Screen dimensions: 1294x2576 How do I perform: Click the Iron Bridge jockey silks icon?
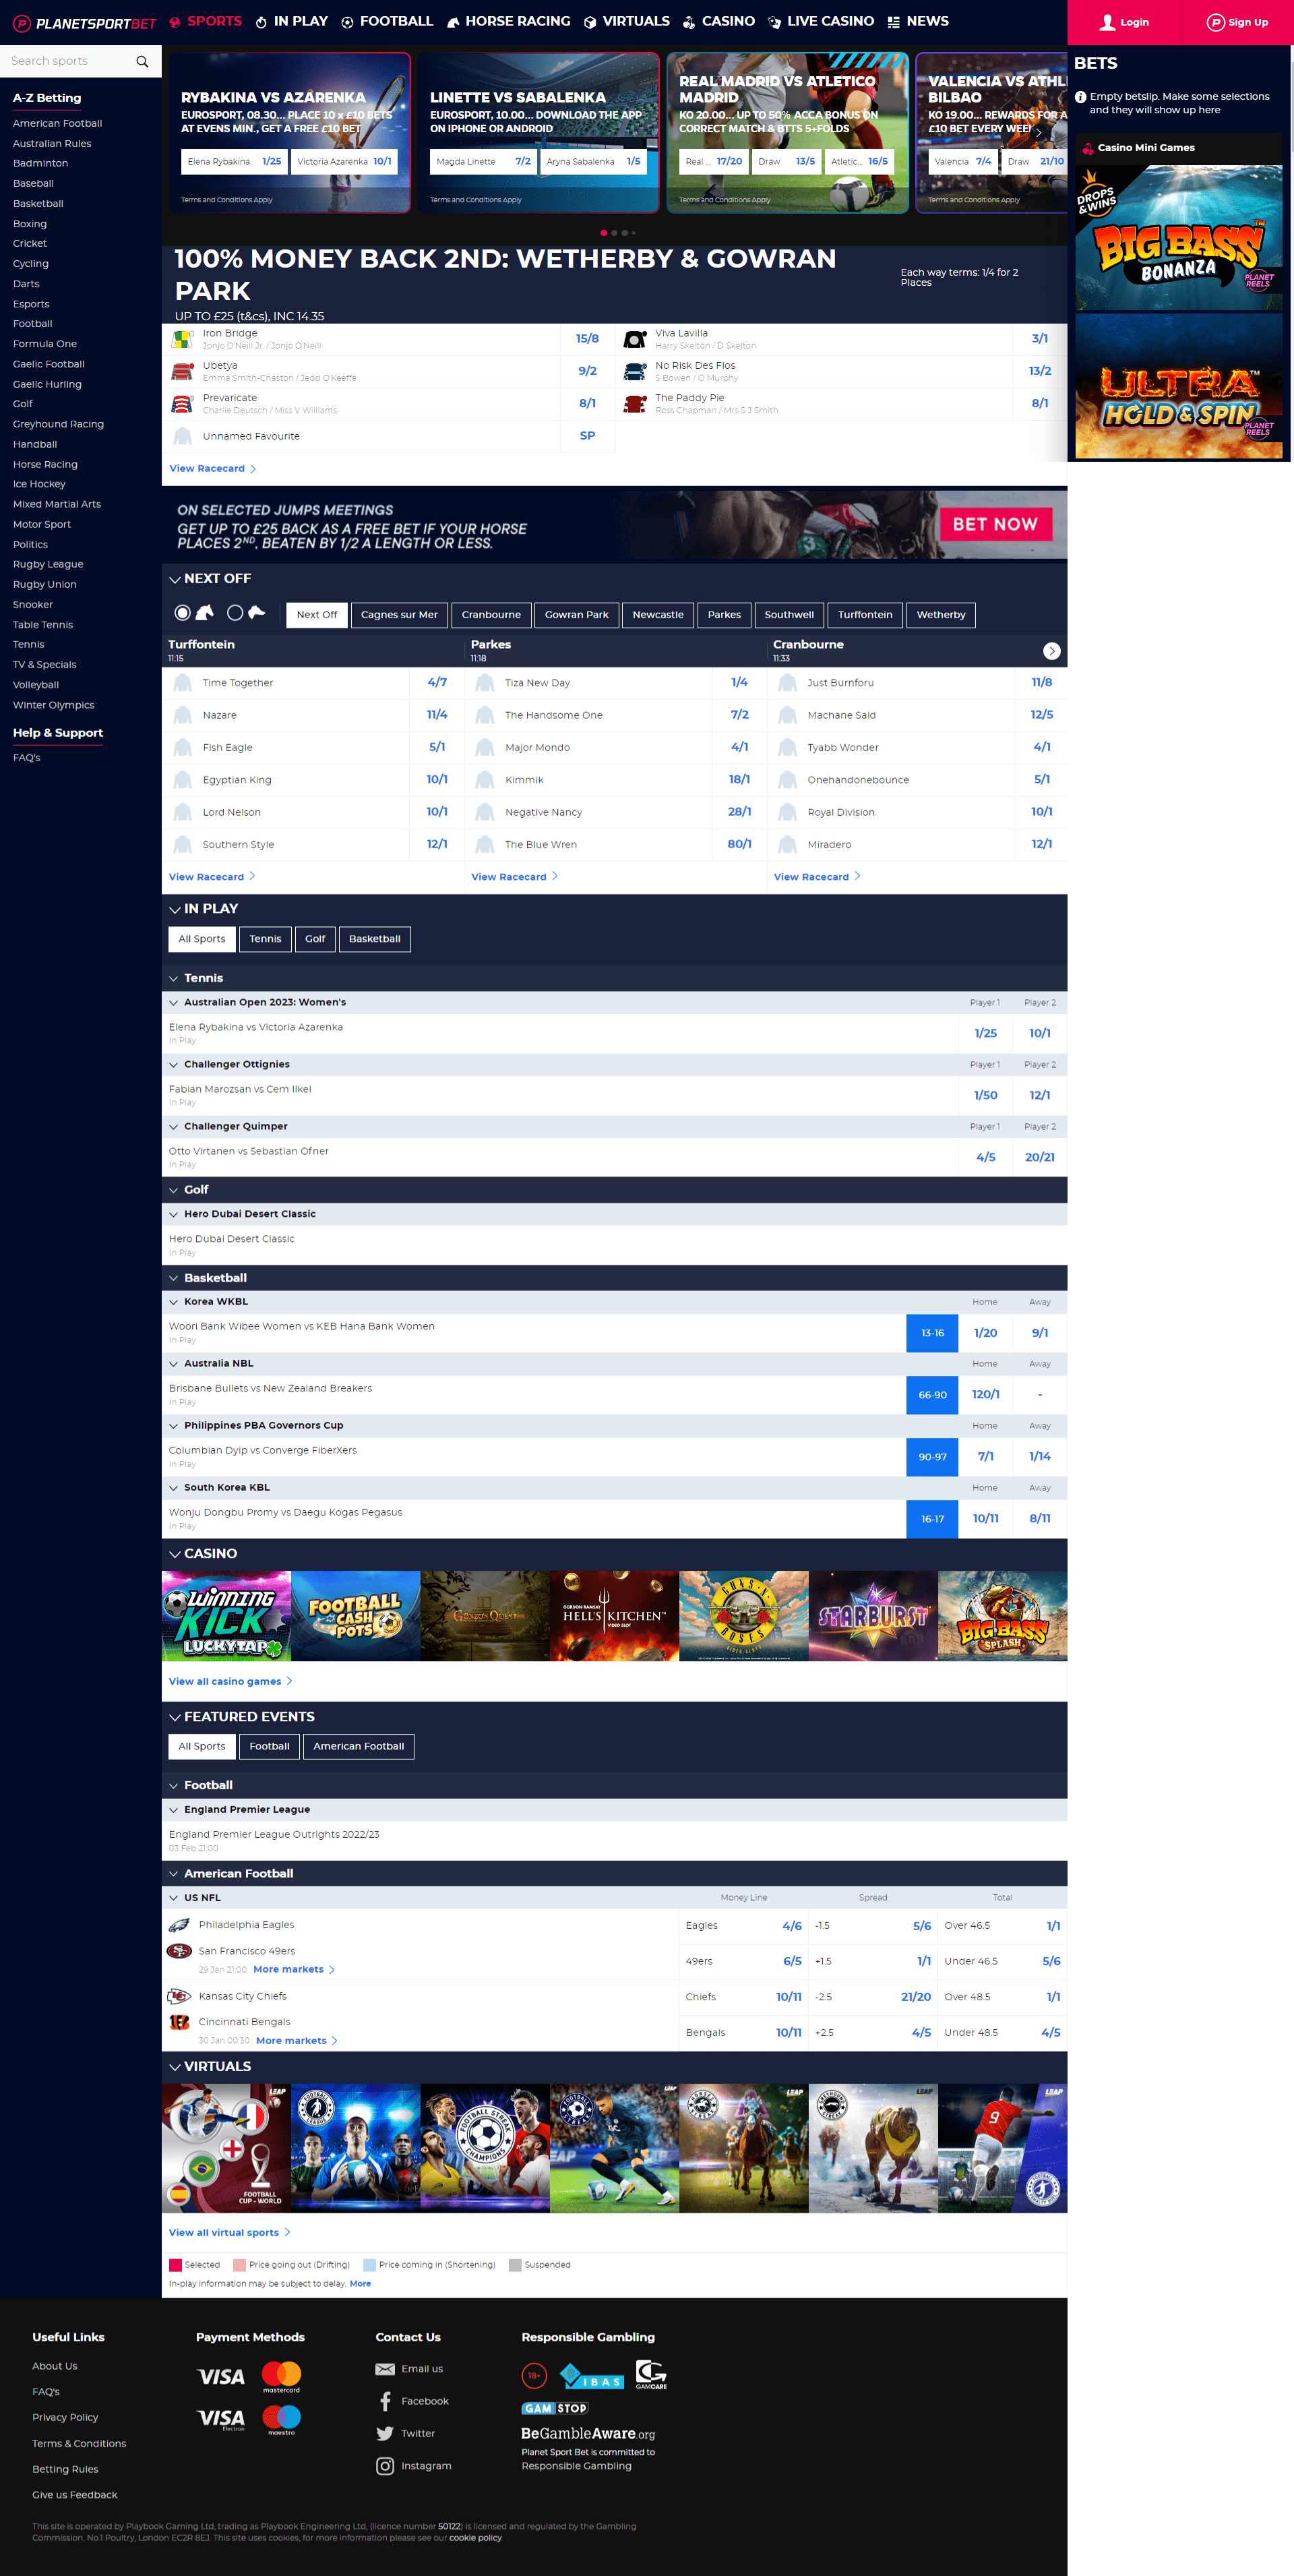point(182,339)
